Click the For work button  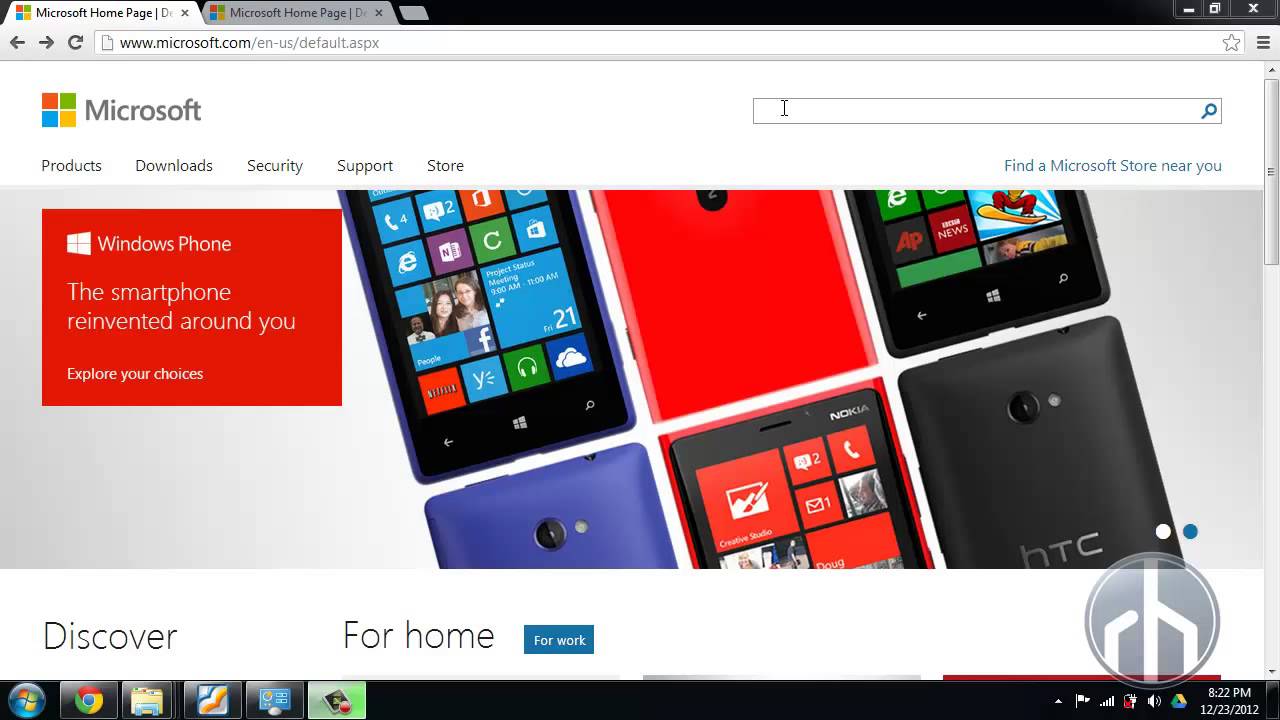point(559,640)
